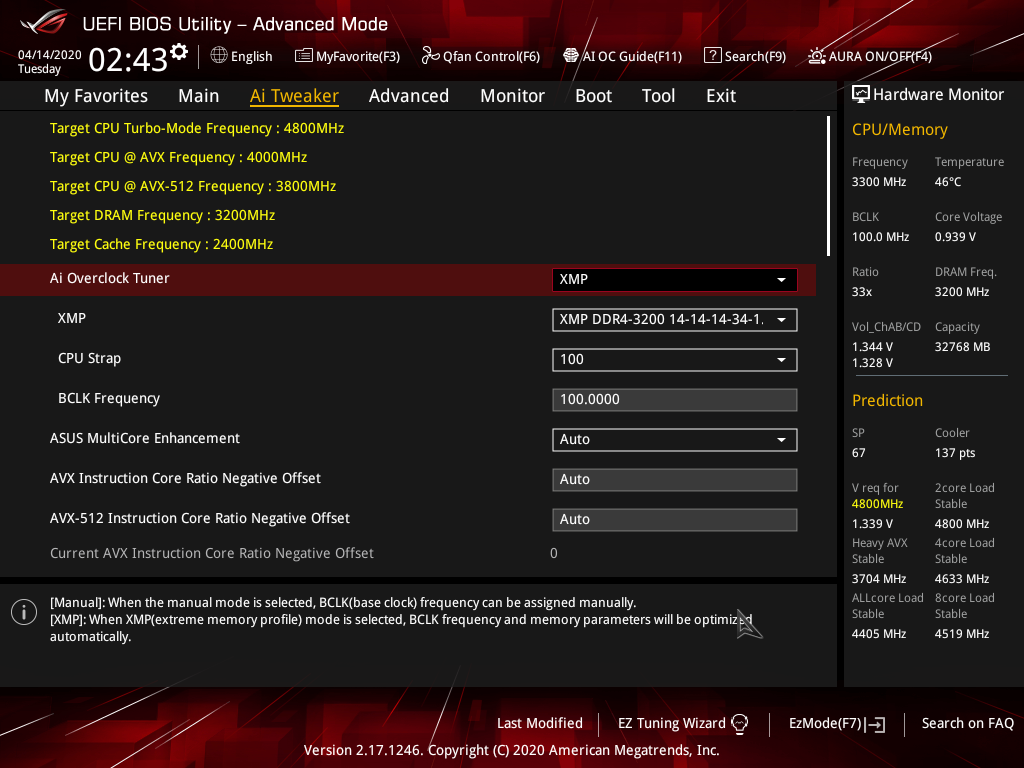Open time settings gear icon
Screen dimensions: 1024x768
[x=178, y=52]
